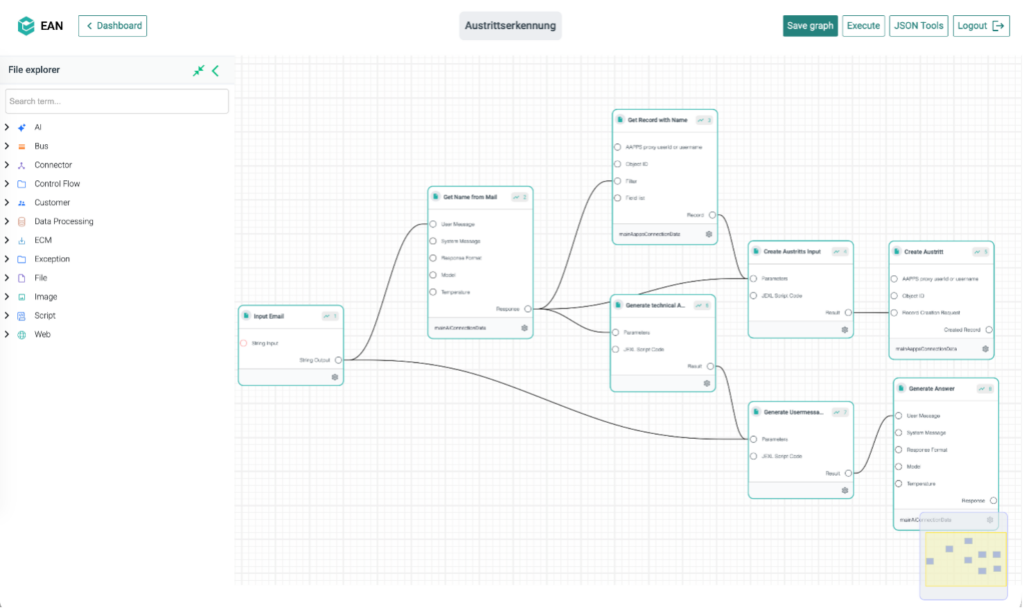Log out of the application
Viewport: 1024px width, 610px height.
point(981,25)
